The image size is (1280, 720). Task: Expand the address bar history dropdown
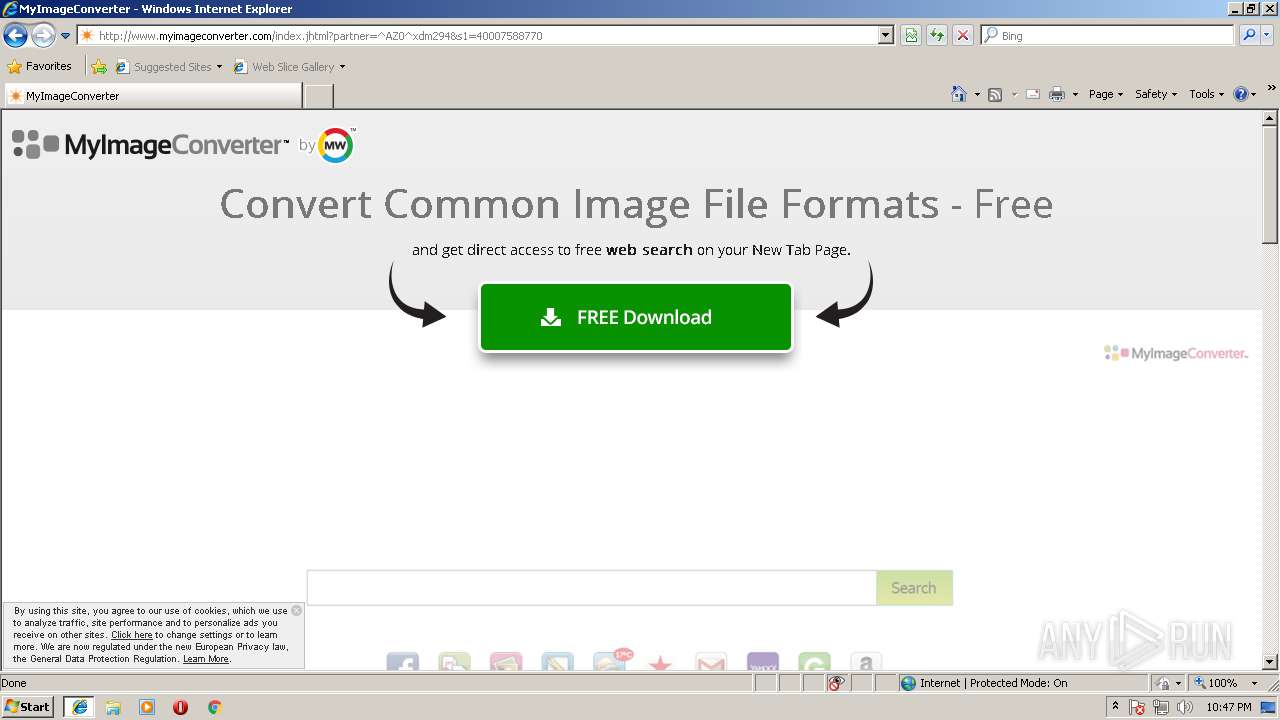[886, 35]
